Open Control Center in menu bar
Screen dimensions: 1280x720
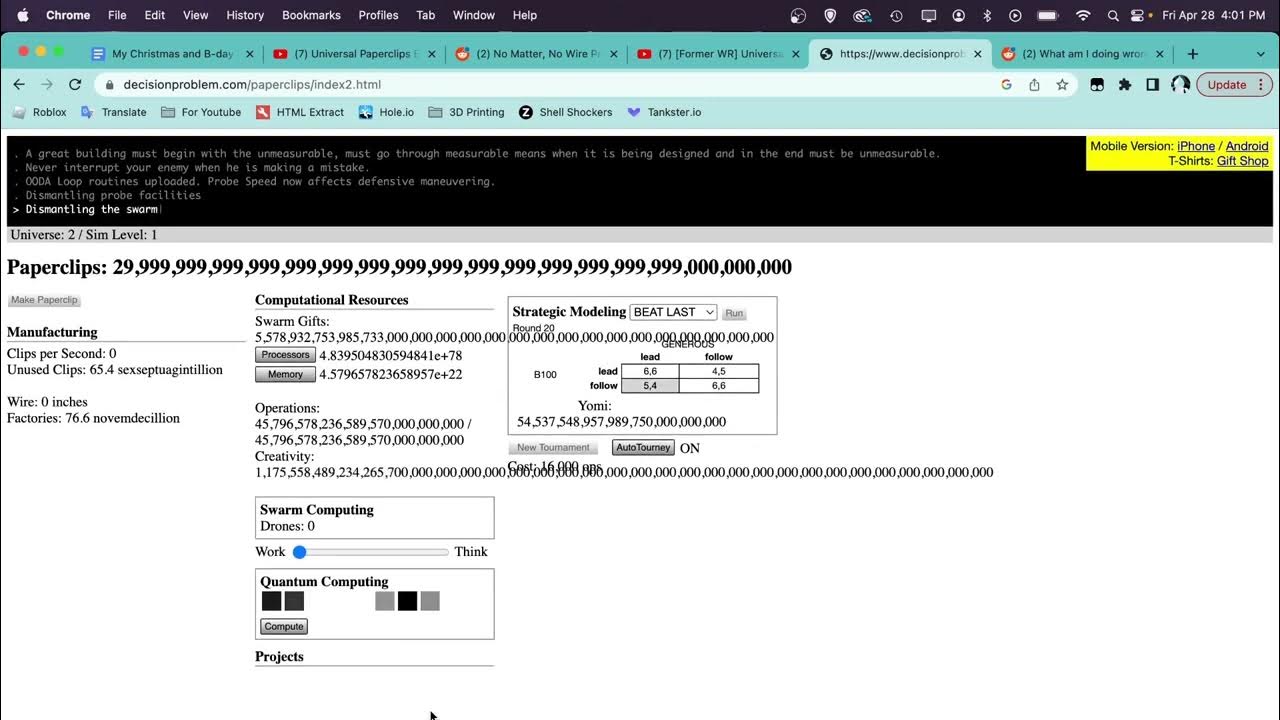tap(1137, 15)
